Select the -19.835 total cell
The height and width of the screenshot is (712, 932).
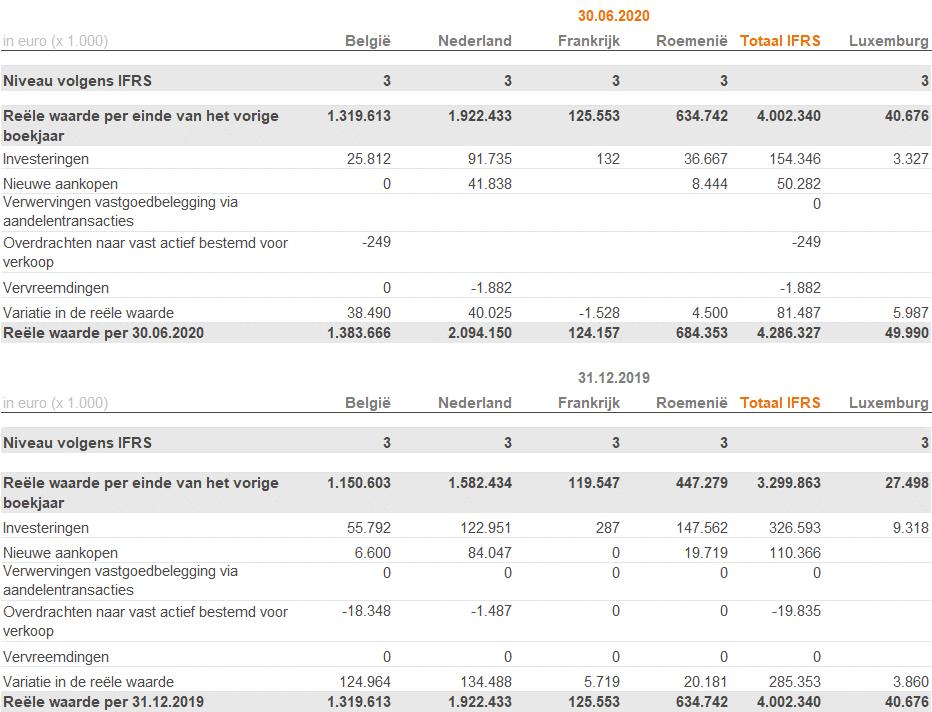point(796,611)
